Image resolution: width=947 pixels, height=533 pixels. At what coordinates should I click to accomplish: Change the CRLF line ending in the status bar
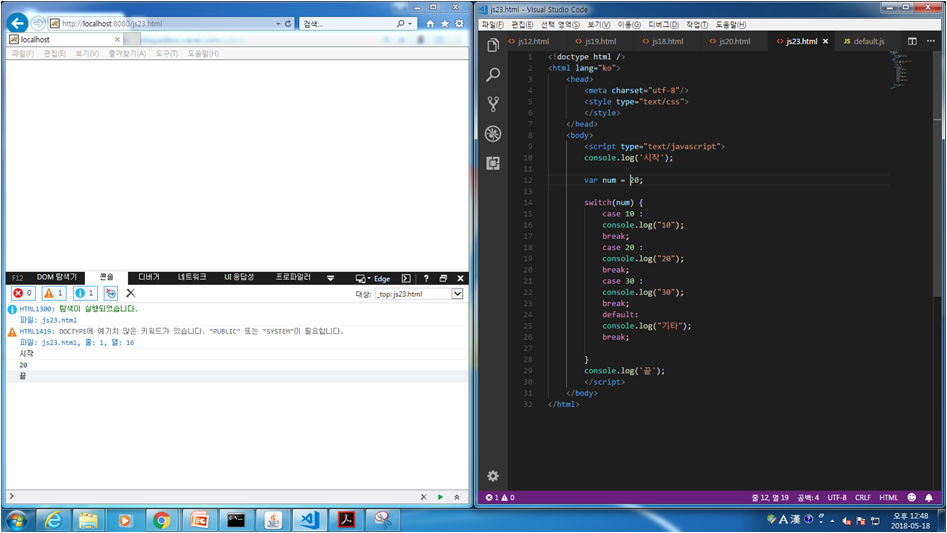tap(862, 497)
